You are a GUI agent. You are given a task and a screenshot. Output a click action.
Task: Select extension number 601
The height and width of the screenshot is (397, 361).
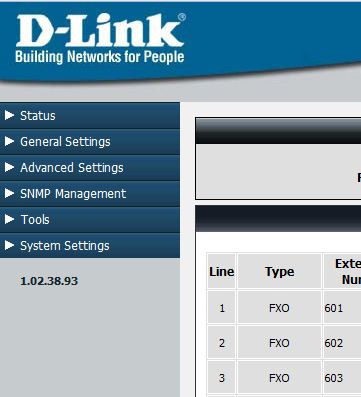(334, 308)
